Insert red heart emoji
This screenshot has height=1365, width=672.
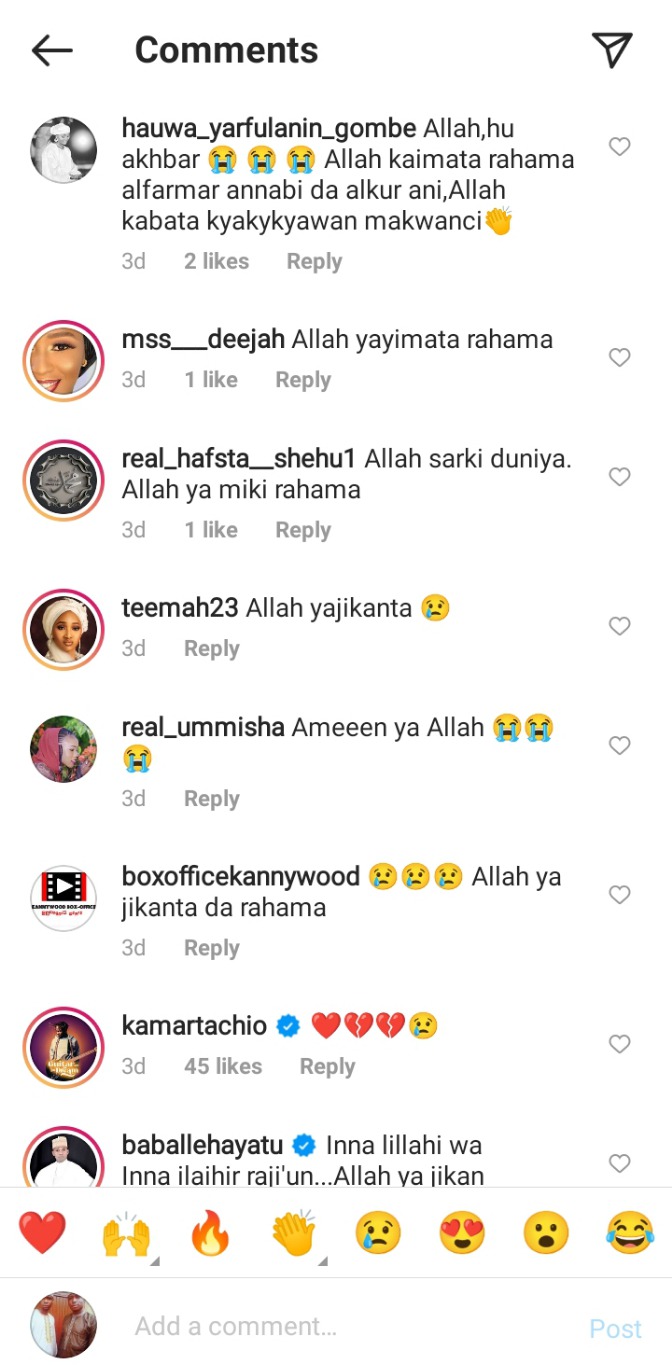tap(42, 1233)
